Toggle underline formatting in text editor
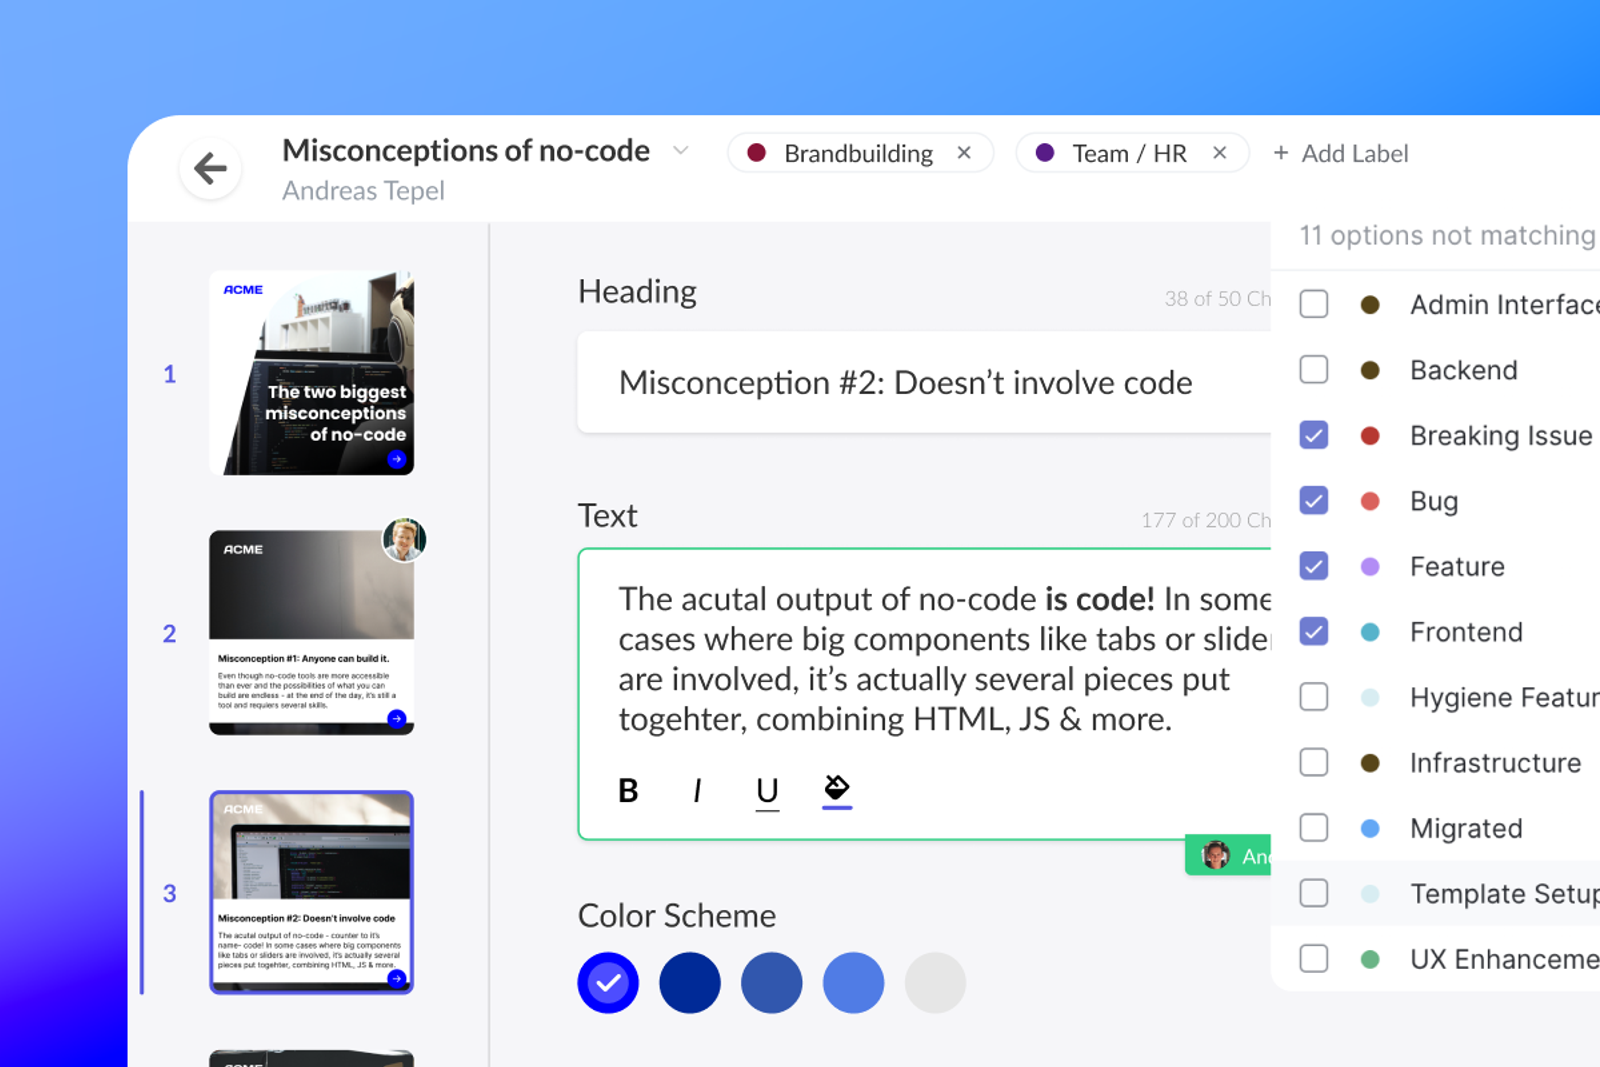This screenshot has height=1067, width=1600. pos(767,791)
